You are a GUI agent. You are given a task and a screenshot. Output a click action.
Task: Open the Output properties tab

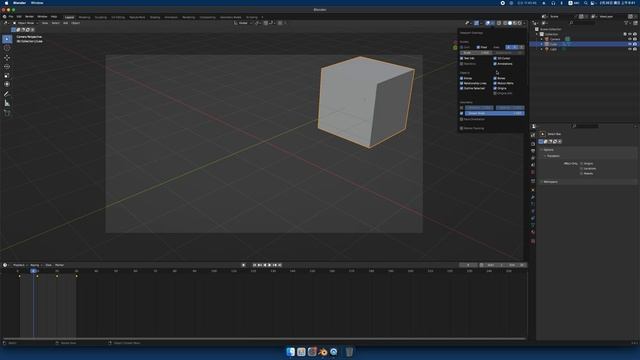(533, 151)
